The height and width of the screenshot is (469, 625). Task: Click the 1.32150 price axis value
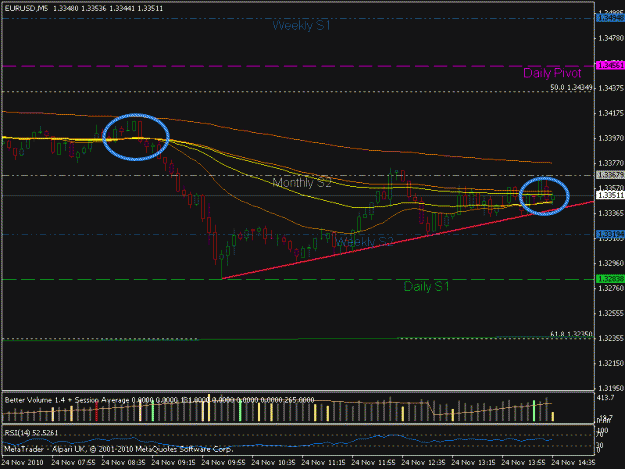[611, 363]
